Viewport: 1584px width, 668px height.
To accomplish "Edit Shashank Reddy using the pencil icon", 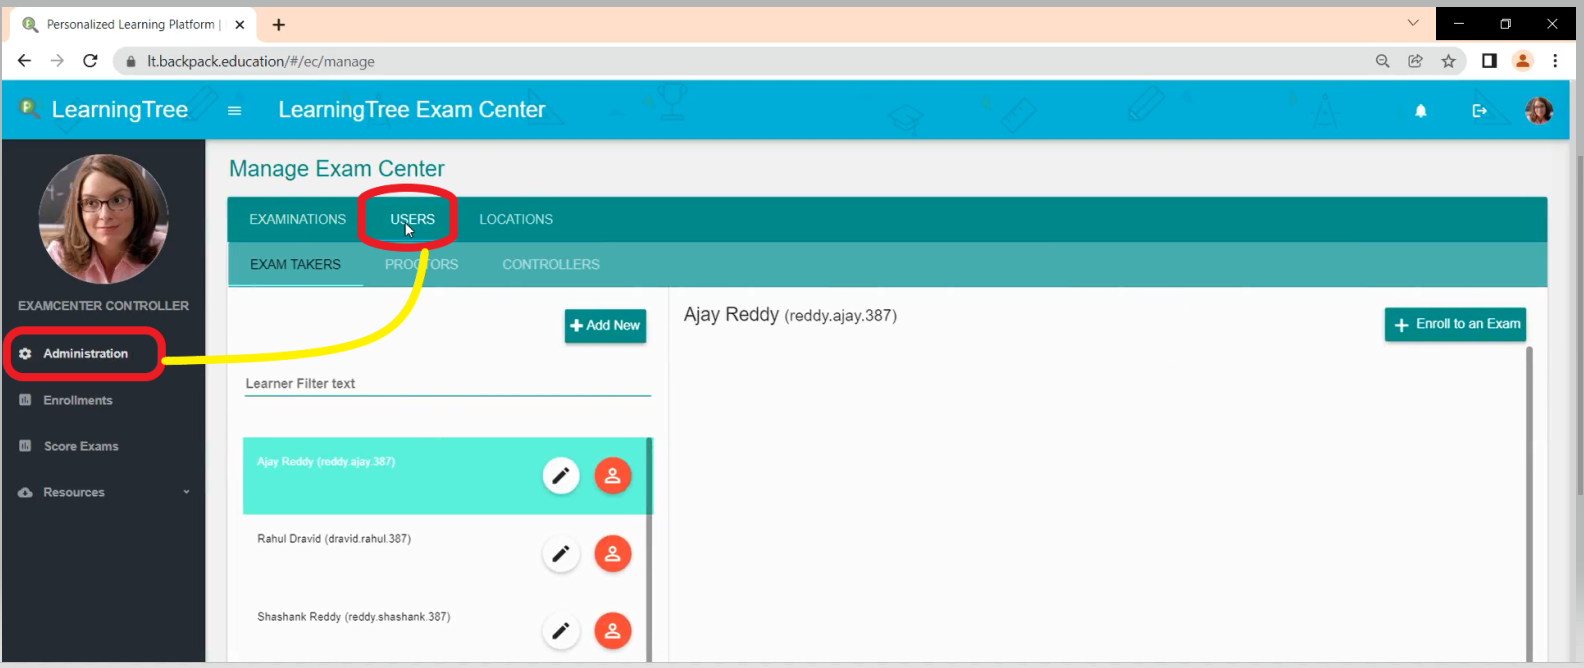I will click(561, 630).
